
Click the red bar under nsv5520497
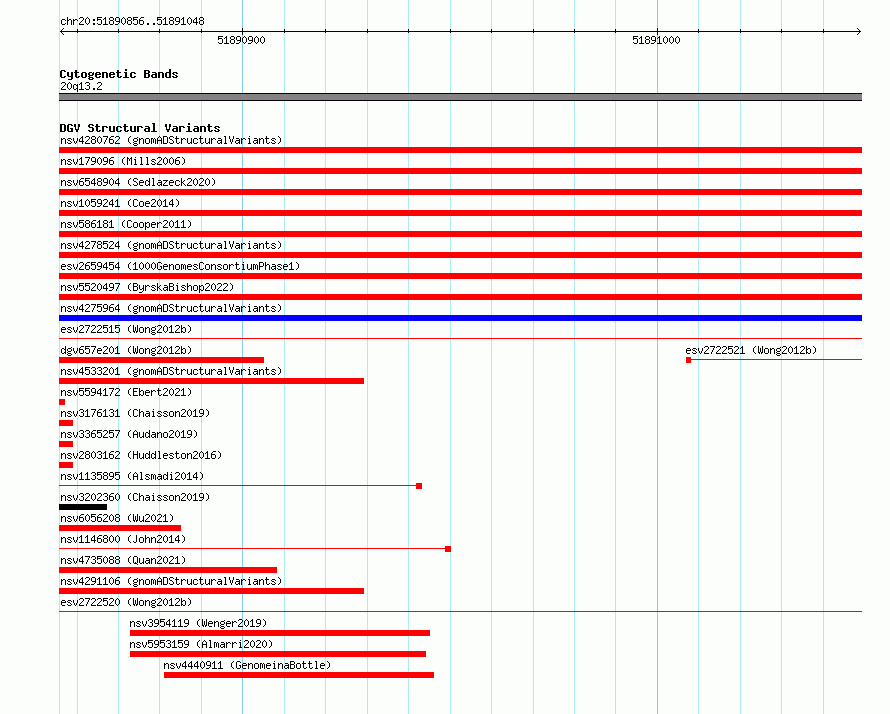pyautogui.click(x=460, y=297)
